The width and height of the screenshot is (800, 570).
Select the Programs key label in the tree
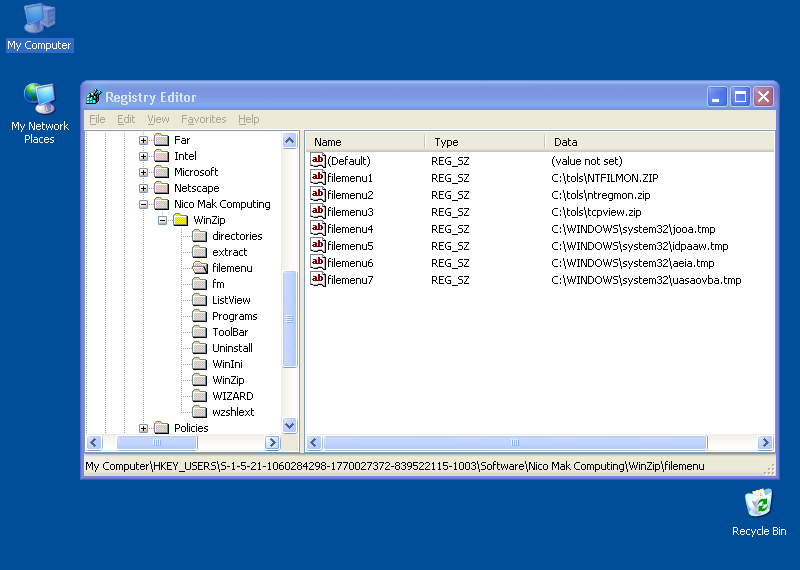[235, 316]
